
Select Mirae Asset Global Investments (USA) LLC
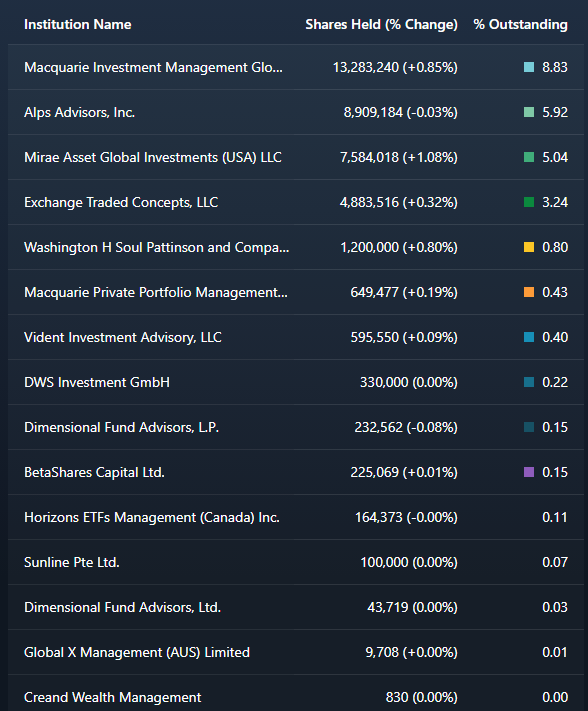(153, 157)
